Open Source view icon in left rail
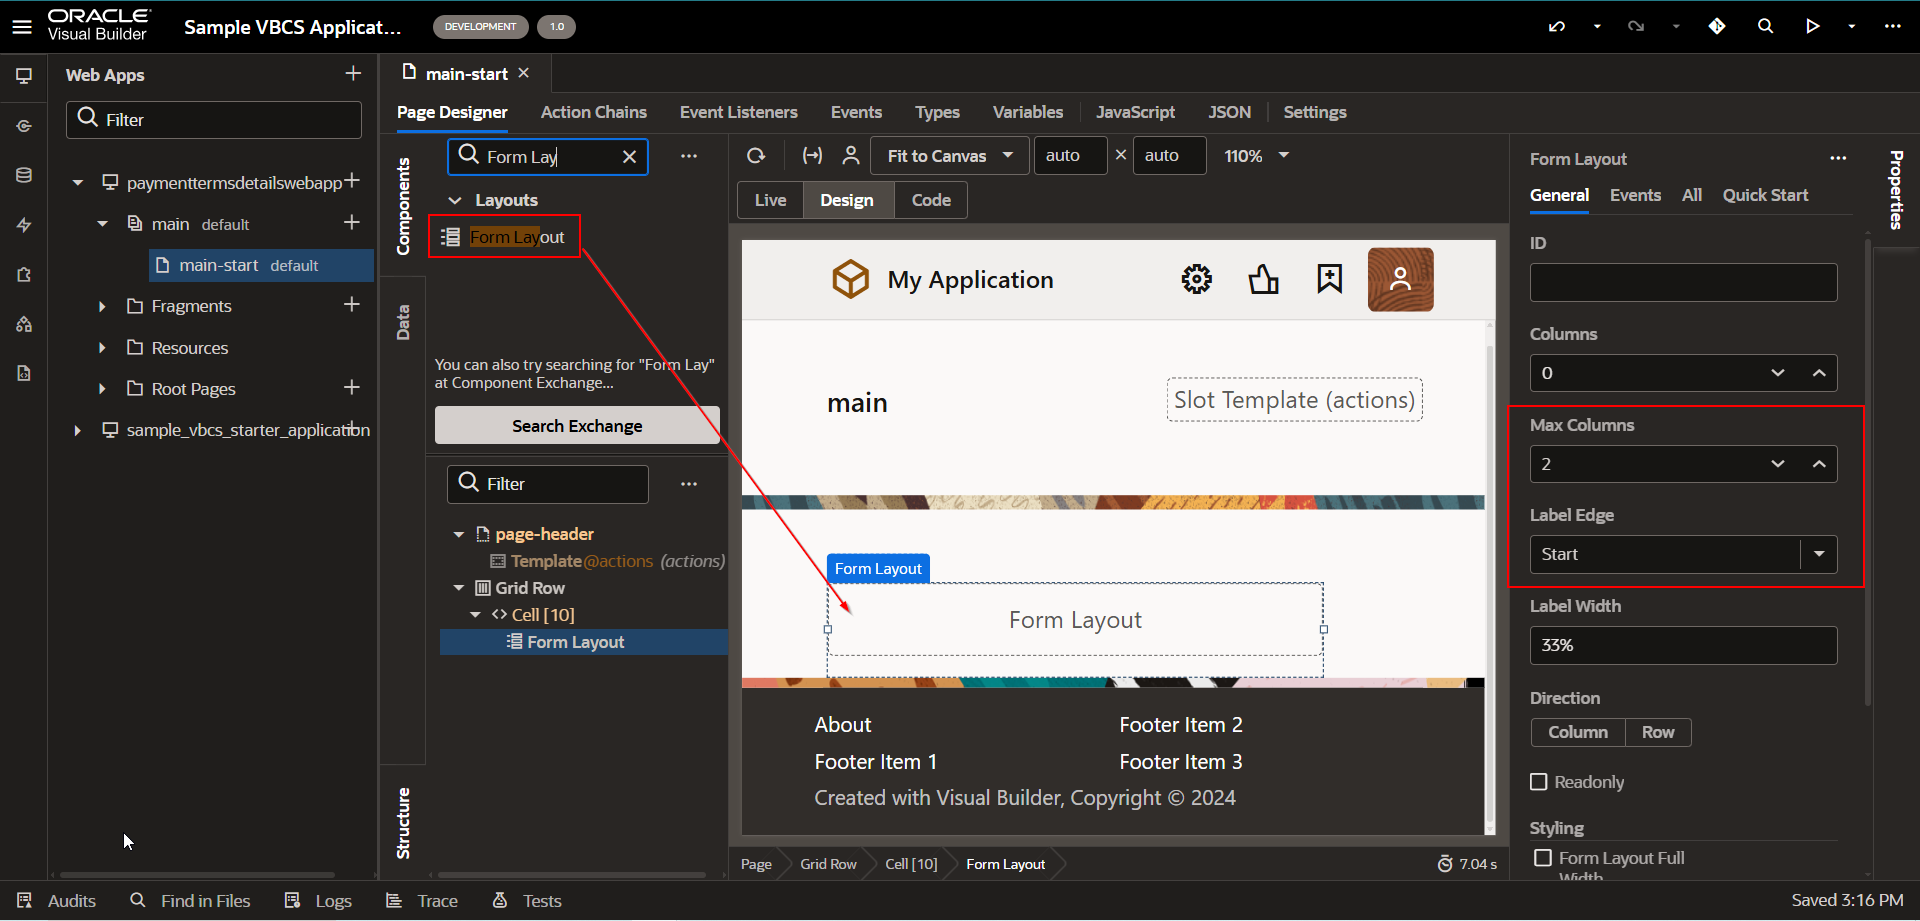Screen dimensions: 1920x921 tap(24, 373)
